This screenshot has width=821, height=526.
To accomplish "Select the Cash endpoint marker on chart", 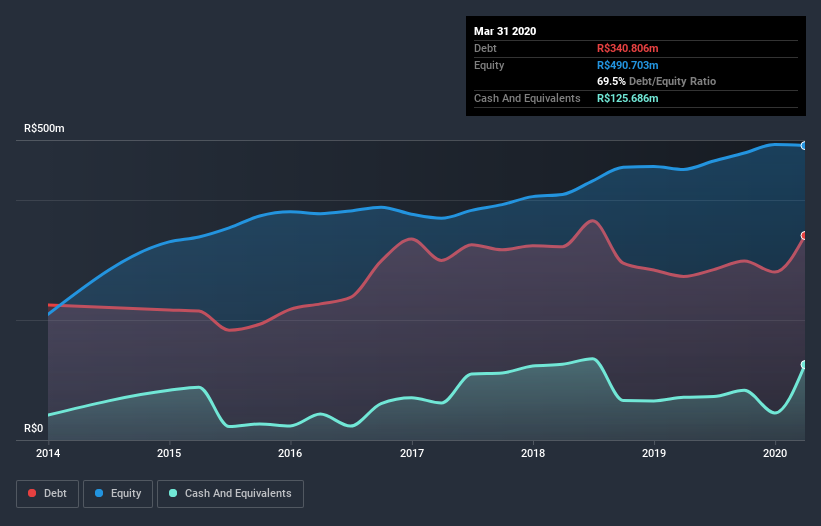I will point(804,365).
